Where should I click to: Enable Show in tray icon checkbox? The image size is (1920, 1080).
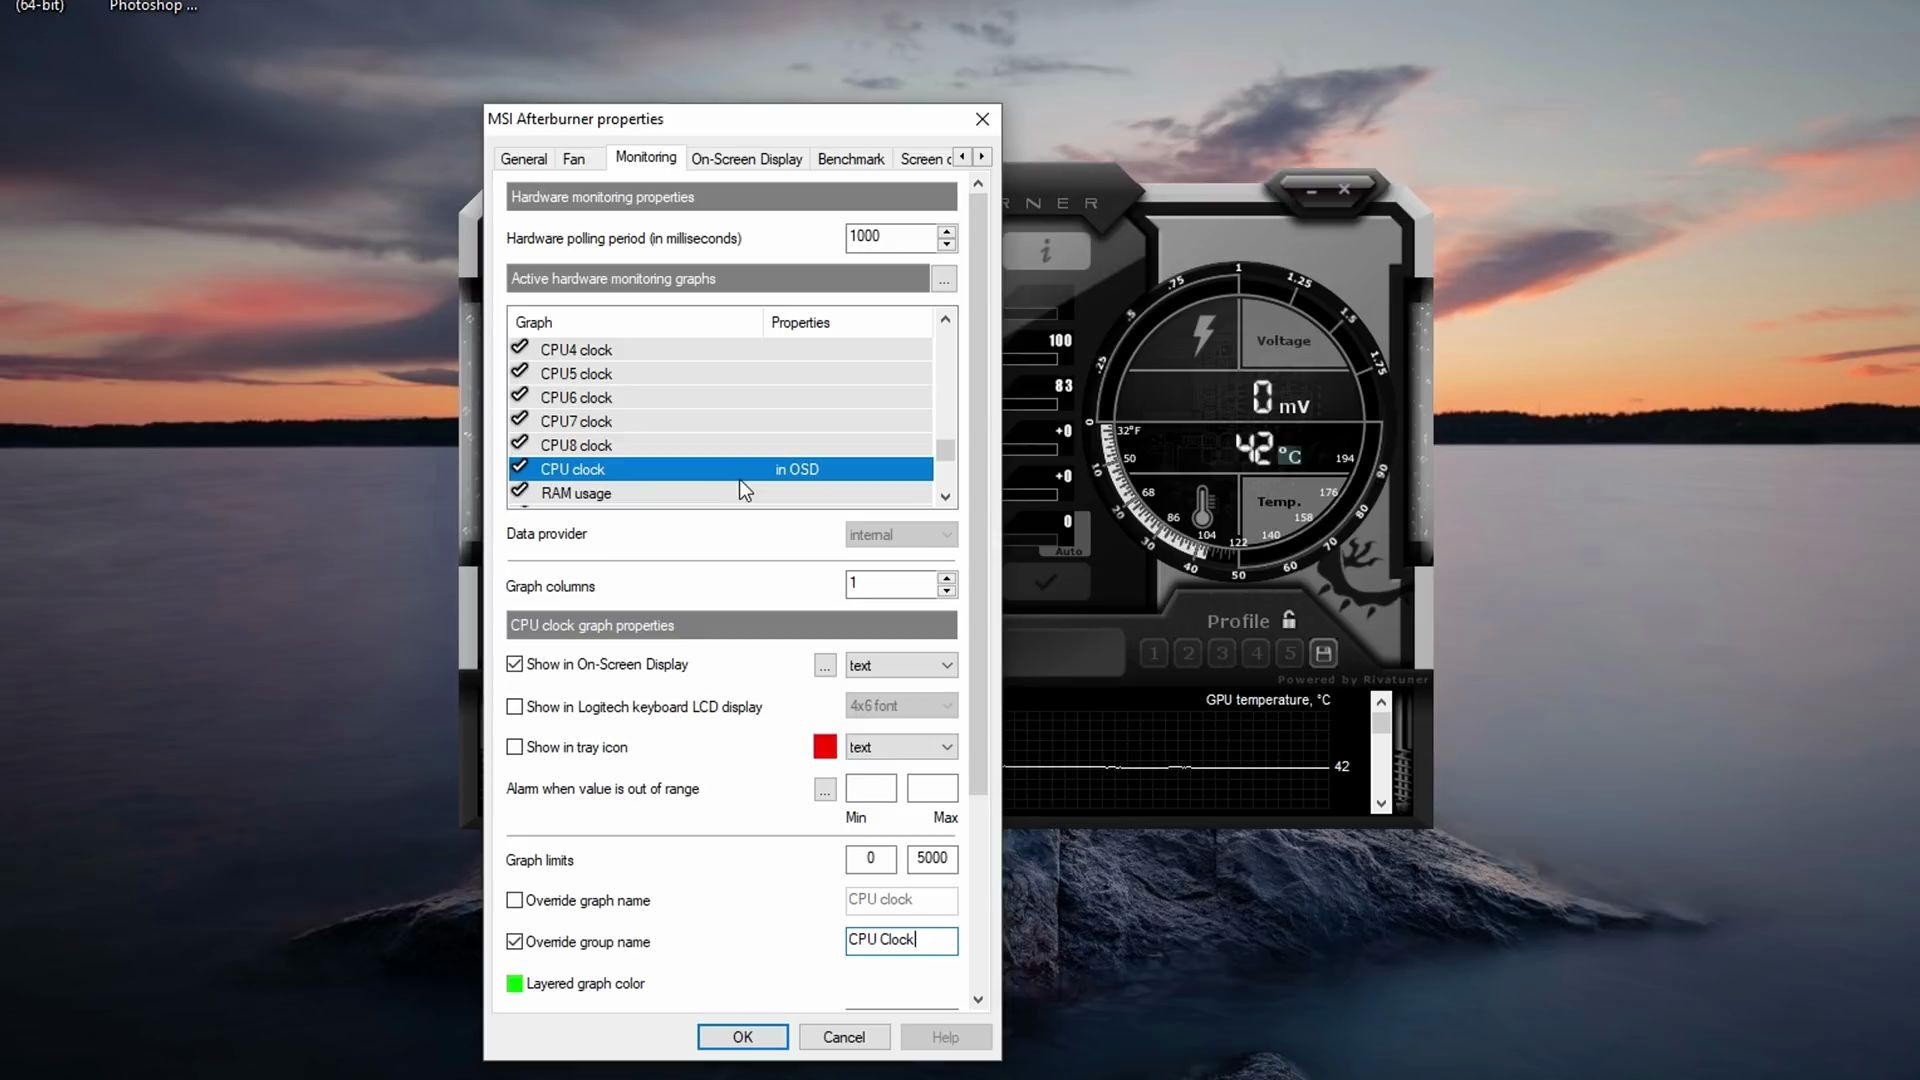click(x=515, y=747)
